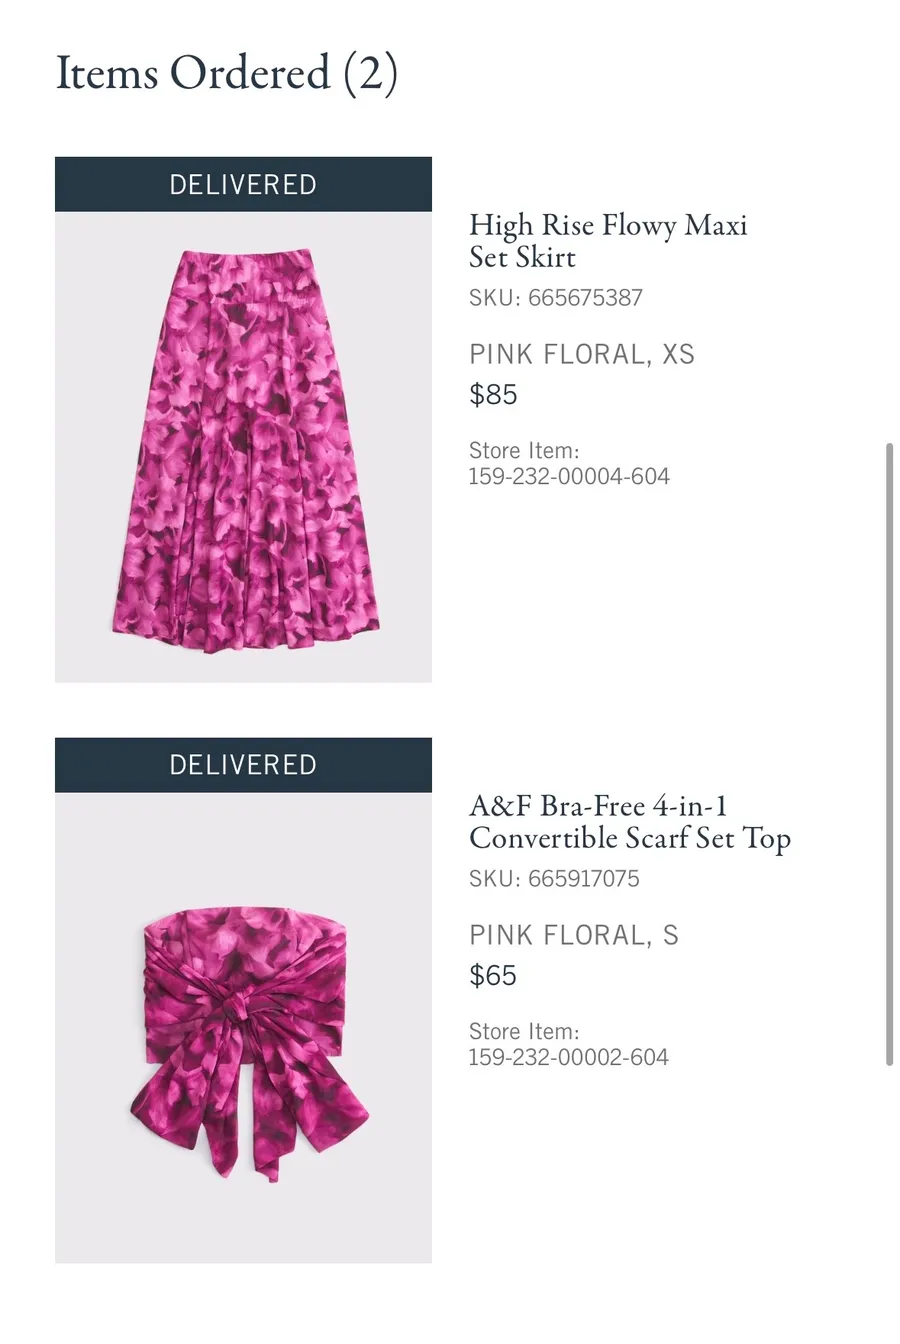Open the pink scarf top product image
The image size is (900, 1344).
[x=243, y=1028]
